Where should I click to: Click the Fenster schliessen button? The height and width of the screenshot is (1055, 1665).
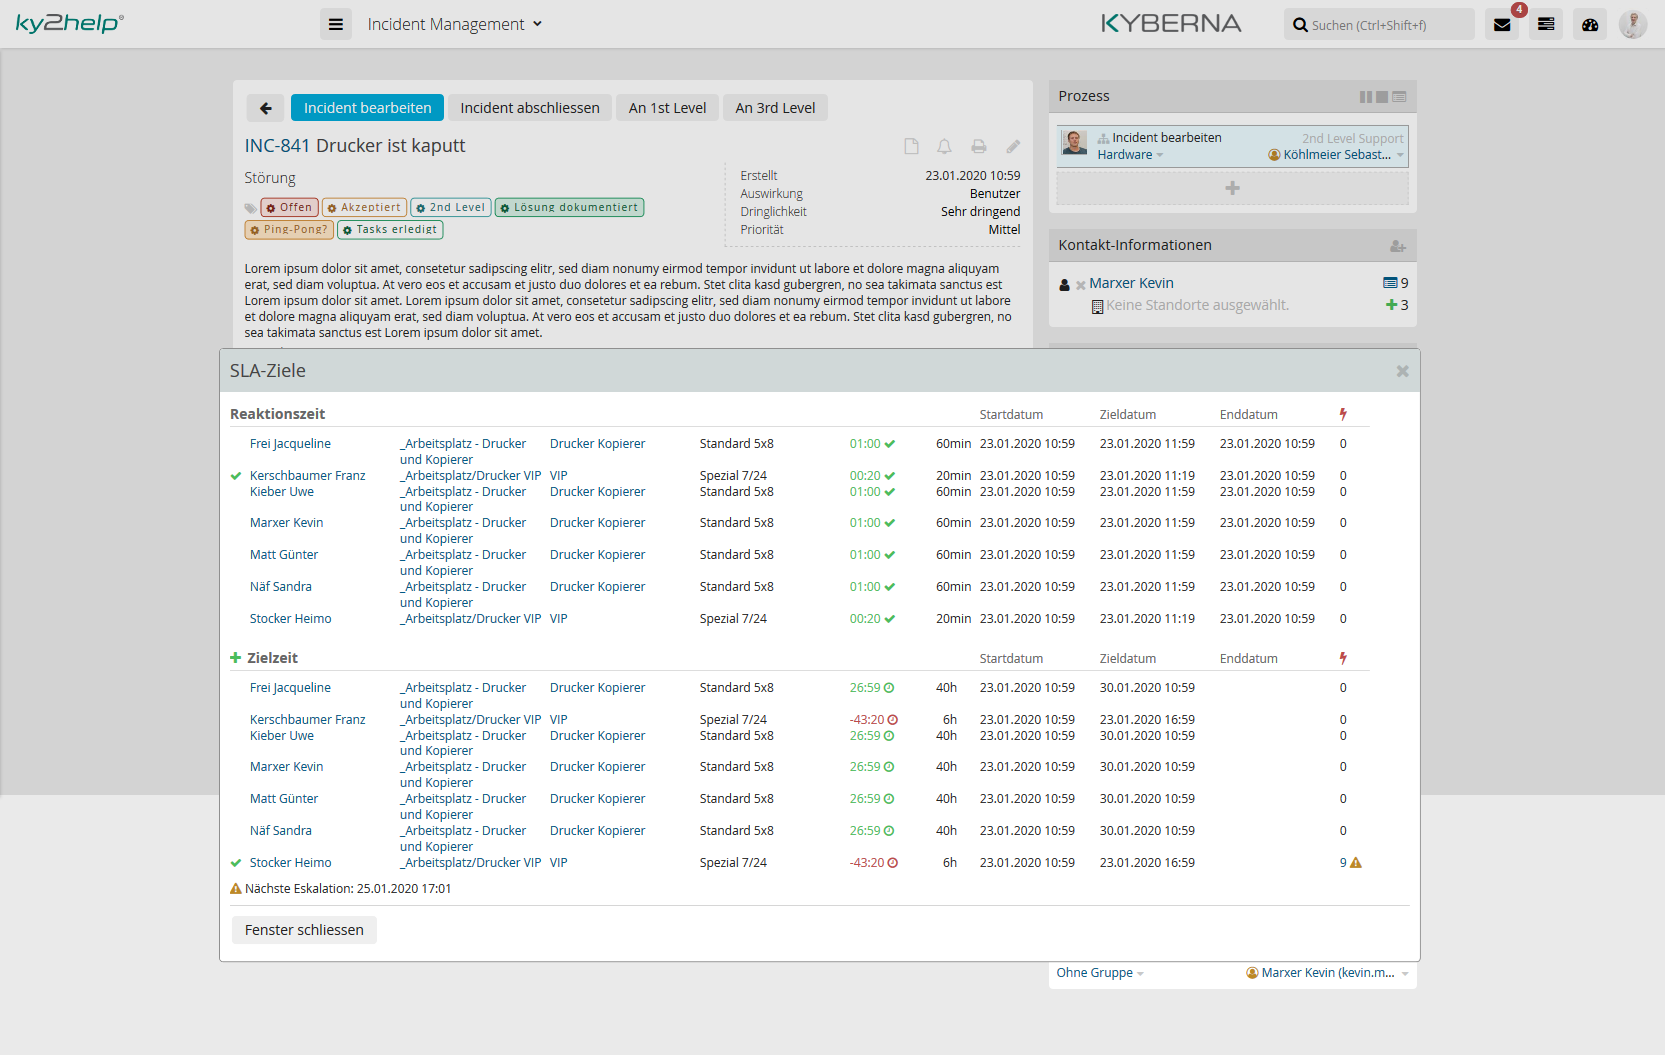tap(303, 929)
